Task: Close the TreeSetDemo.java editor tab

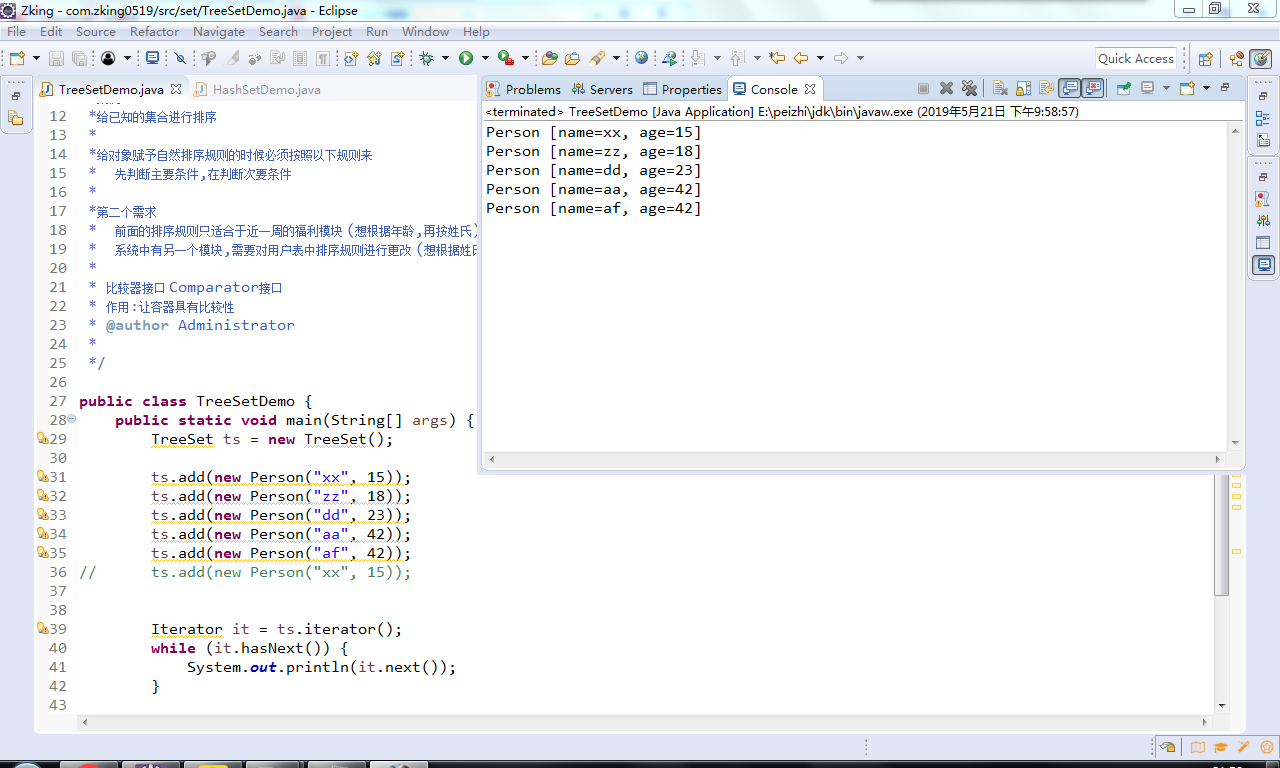Action: [176, 89]
